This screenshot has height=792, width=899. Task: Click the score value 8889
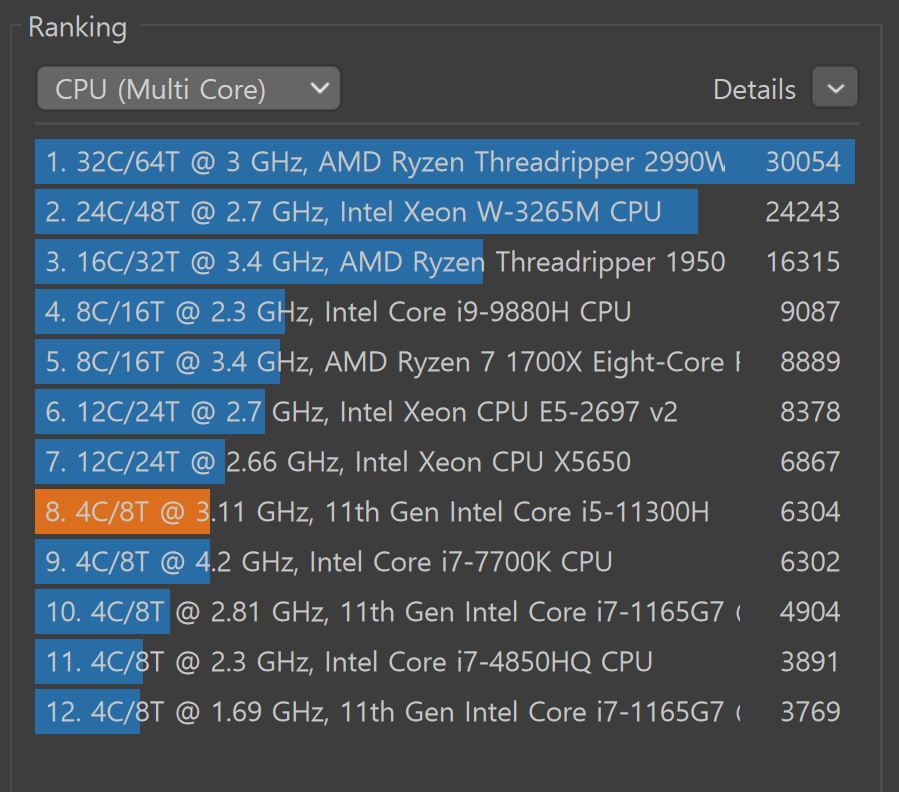810,362
